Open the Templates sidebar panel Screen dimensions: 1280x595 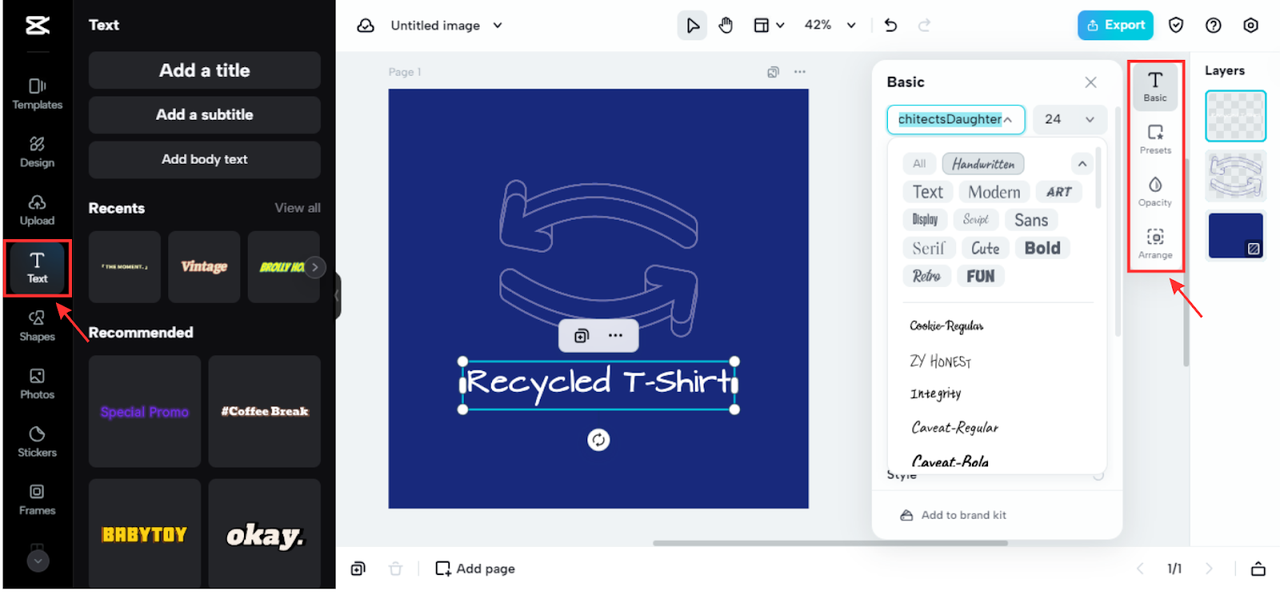(37, 94)
